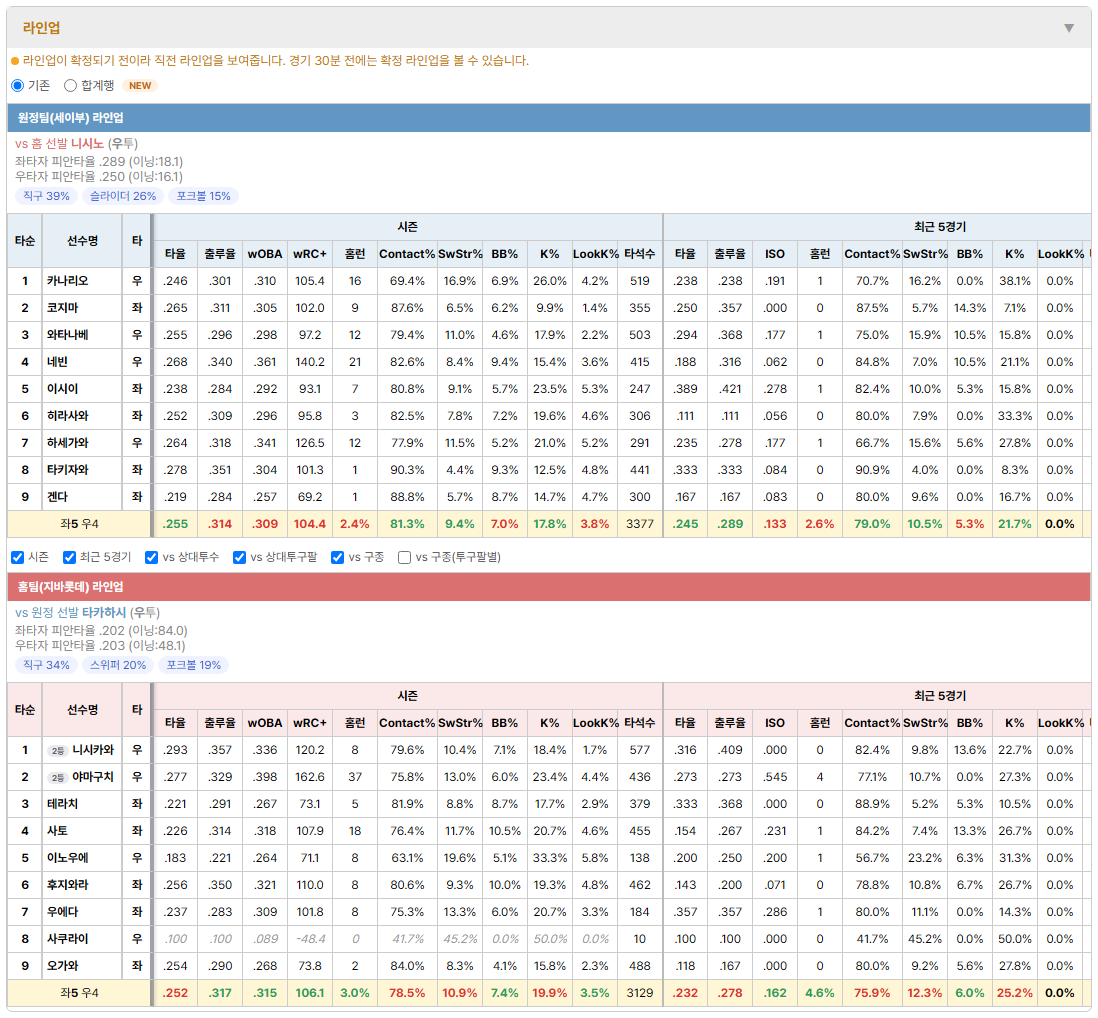Open home starter 니시노 link

pyautogui.click(x=88, y=144)
